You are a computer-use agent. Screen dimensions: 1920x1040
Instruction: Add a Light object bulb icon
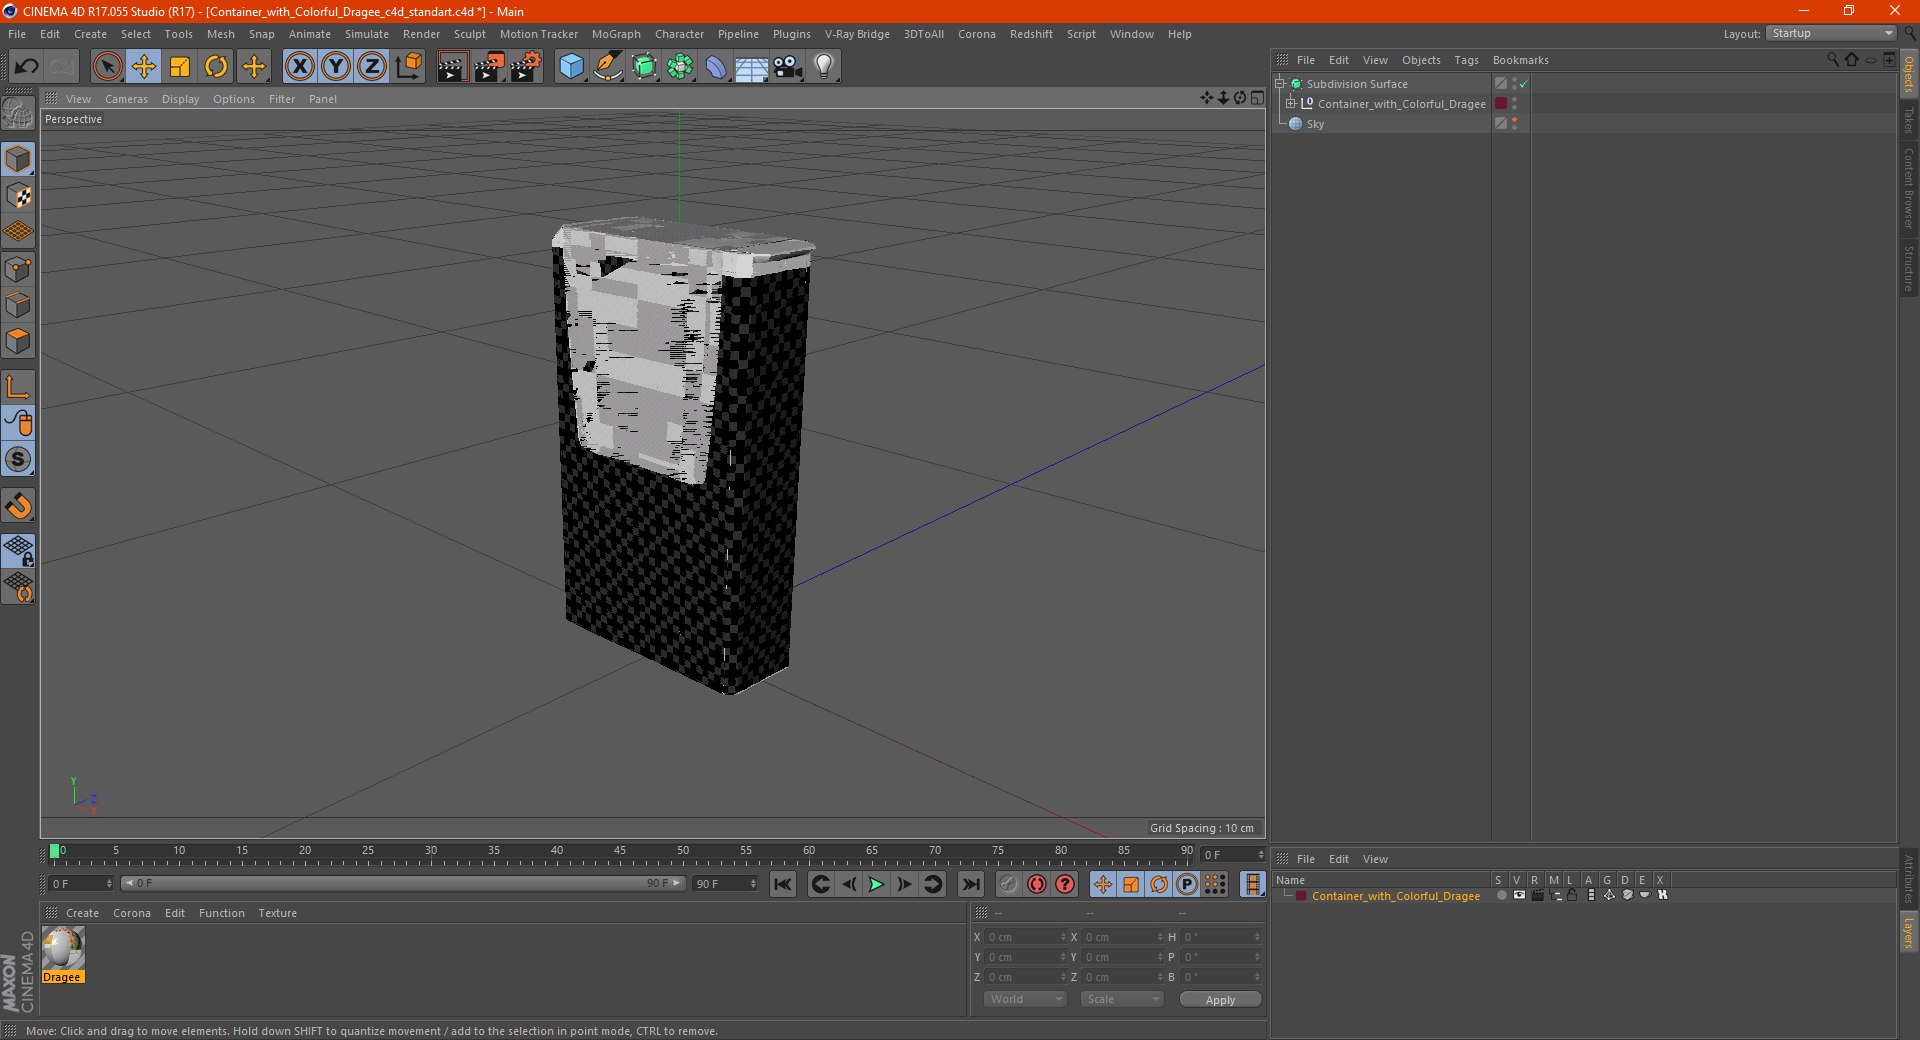pos(824,67)
